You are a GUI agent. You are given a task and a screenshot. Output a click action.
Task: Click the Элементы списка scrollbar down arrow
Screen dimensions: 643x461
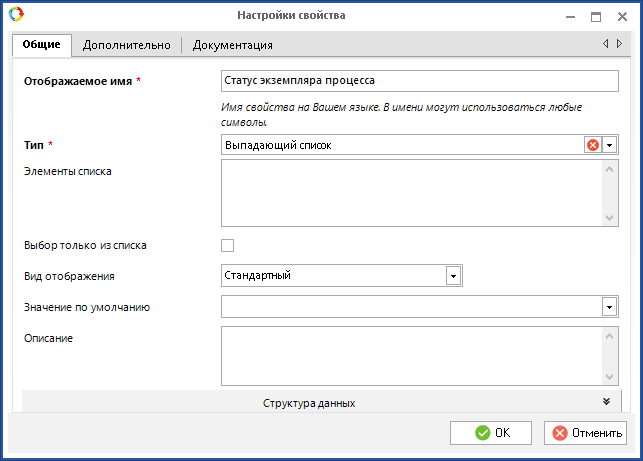pyautogui.click(x=611, y=217)
